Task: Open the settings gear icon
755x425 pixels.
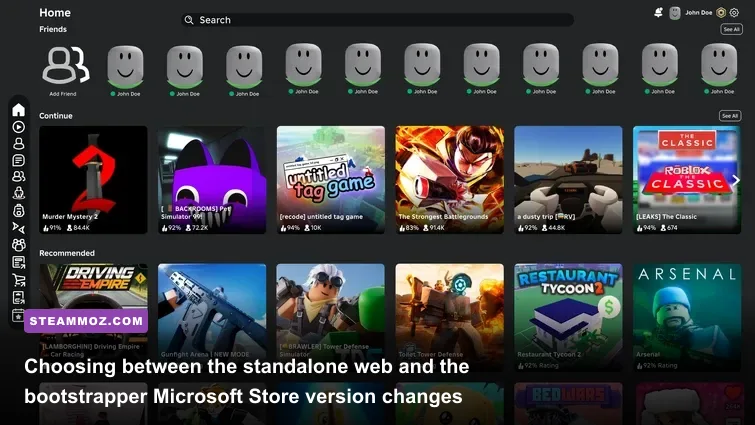Action: click(734, 13)
